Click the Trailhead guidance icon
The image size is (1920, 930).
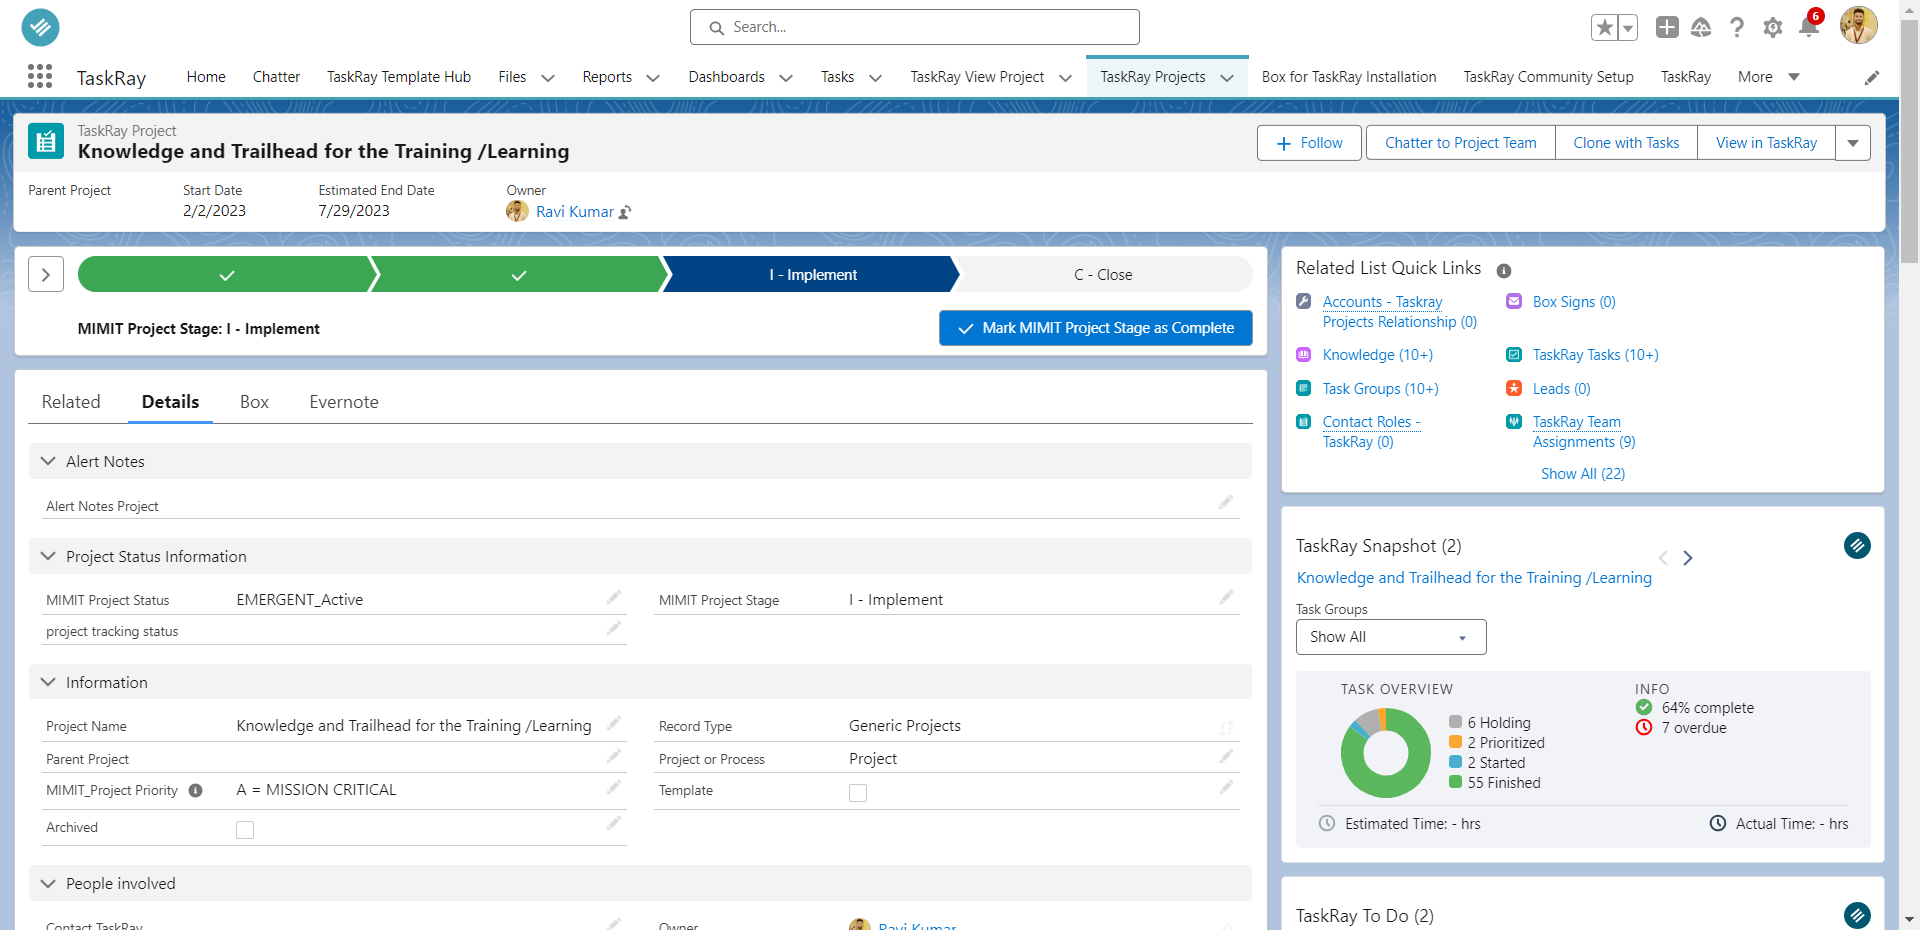coord(1702,27)
